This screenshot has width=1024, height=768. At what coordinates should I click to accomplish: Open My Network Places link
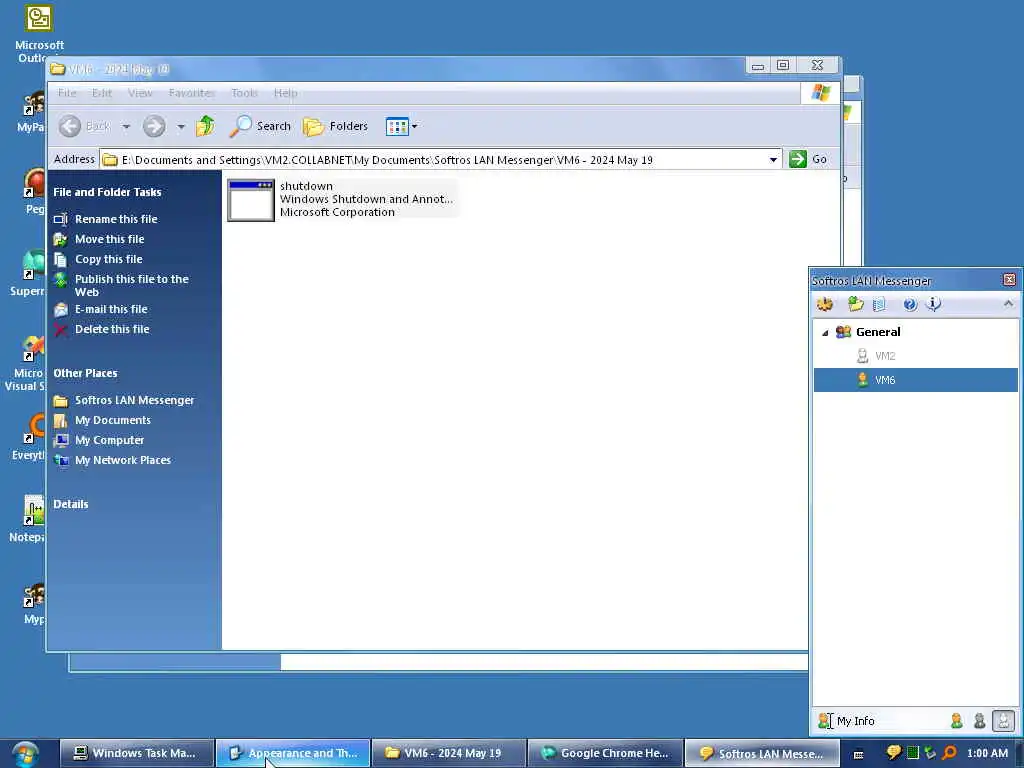123,460
